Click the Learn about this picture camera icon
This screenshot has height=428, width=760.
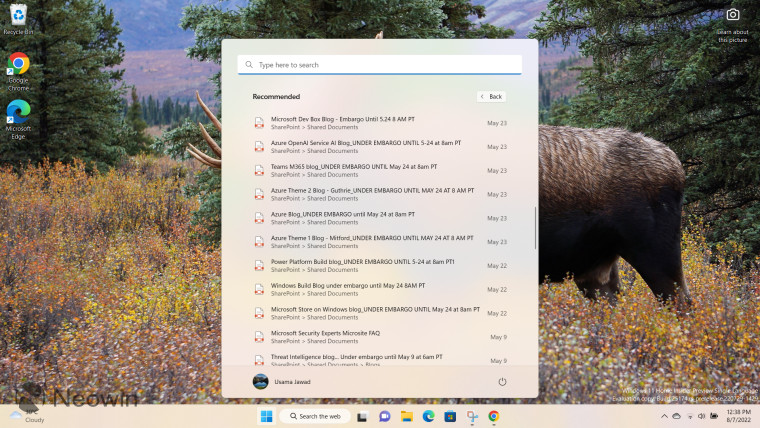pyautogui.click(x=733, y=15)
